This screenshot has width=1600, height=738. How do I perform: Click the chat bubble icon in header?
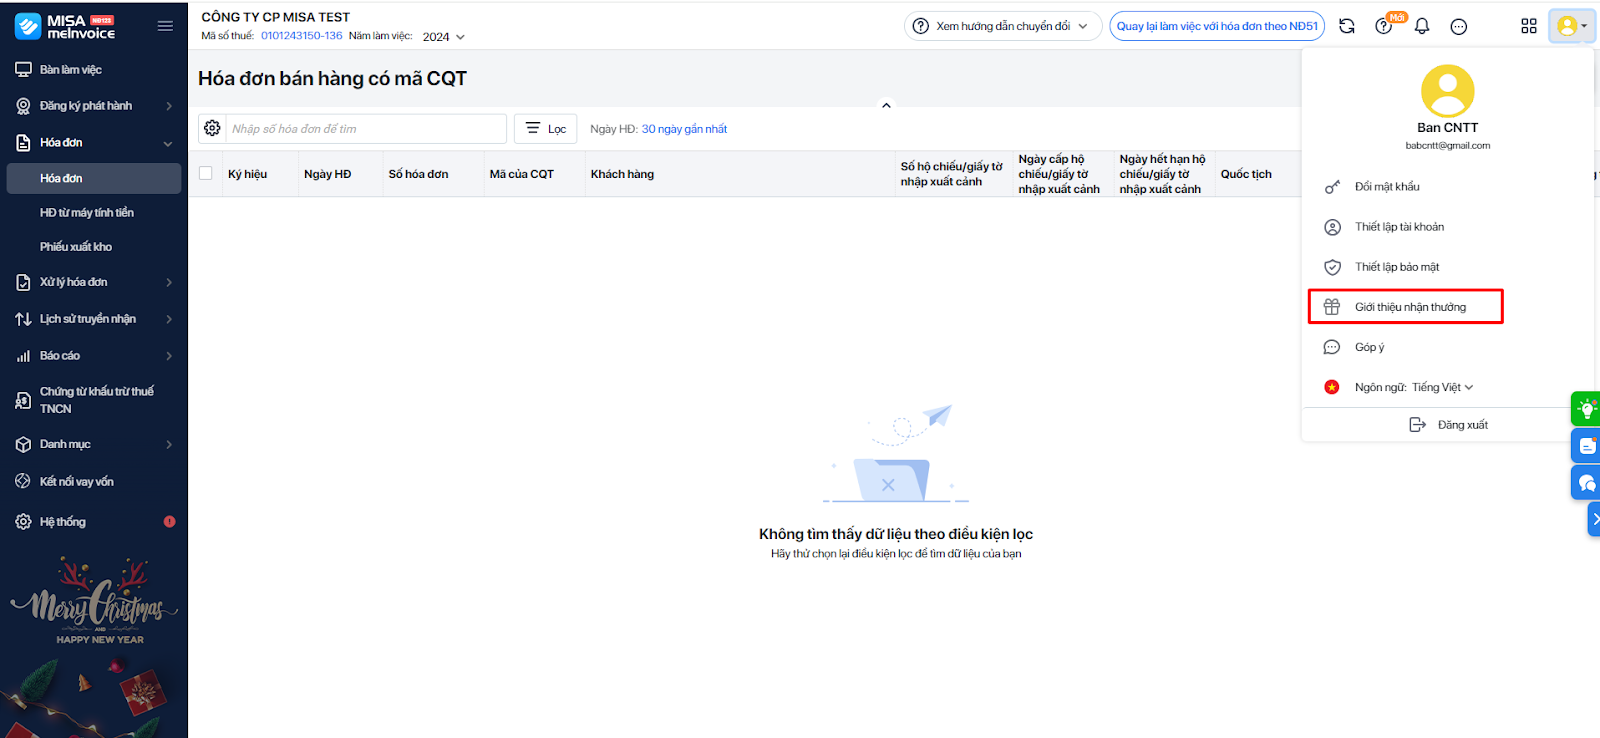tap(1459, 26)
